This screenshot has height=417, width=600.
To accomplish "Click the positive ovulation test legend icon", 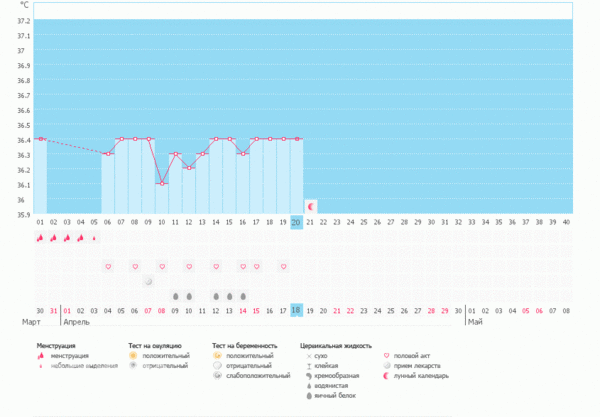I will click(134, 355).
